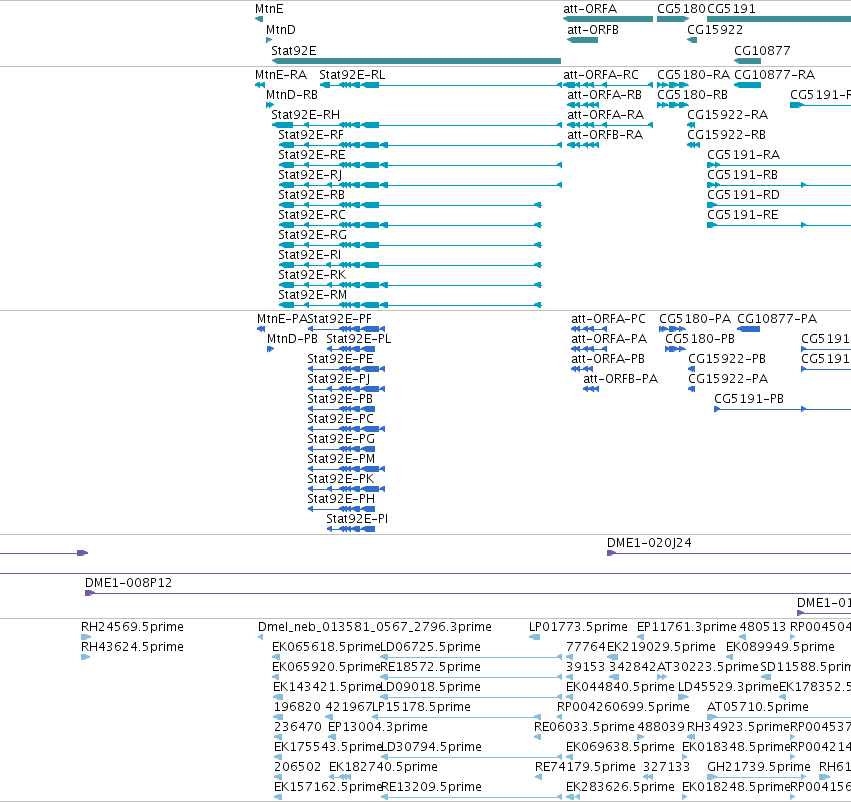The width and height of the screenshot is (851, 802).
Task: Click the MtnD gene label
Action: (281, 29)
